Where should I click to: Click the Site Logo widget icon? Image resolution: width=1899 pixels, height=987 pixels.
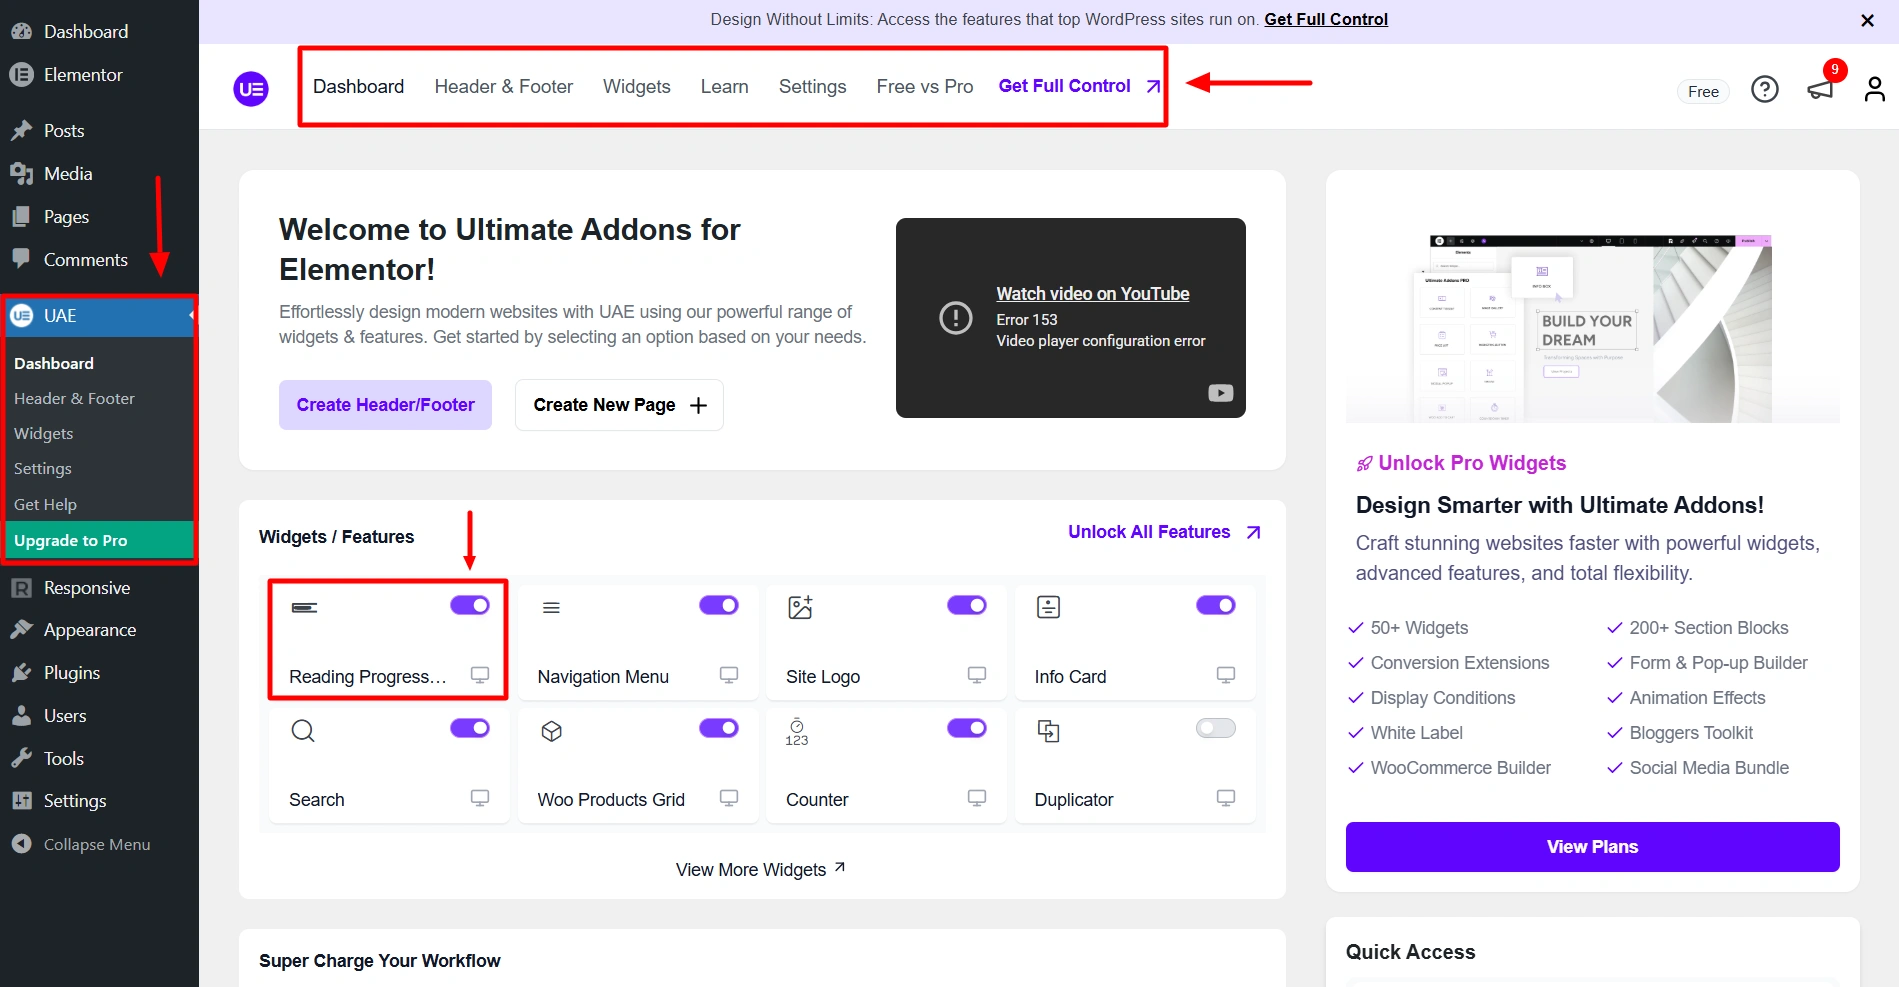[800, 607]
